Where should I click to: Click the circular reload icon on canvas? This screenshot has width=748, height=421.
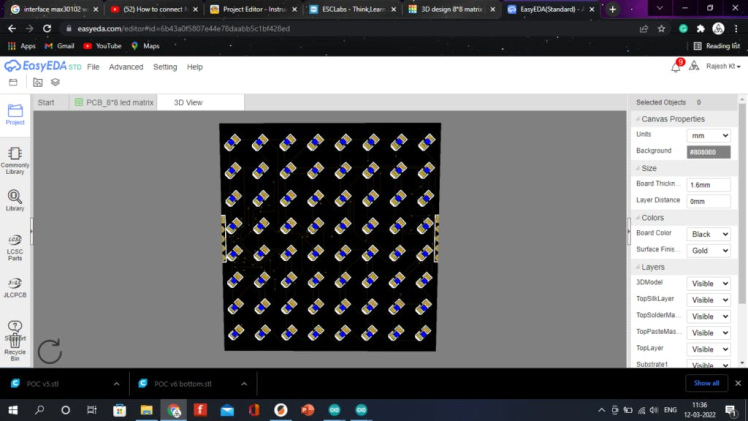click(x=50, y=351)
